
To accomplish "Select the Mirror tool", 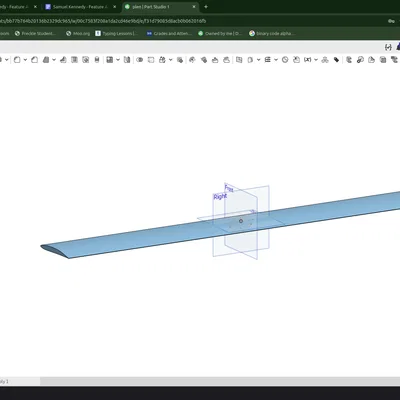I will pyautogui.click(x=127, y=60).
